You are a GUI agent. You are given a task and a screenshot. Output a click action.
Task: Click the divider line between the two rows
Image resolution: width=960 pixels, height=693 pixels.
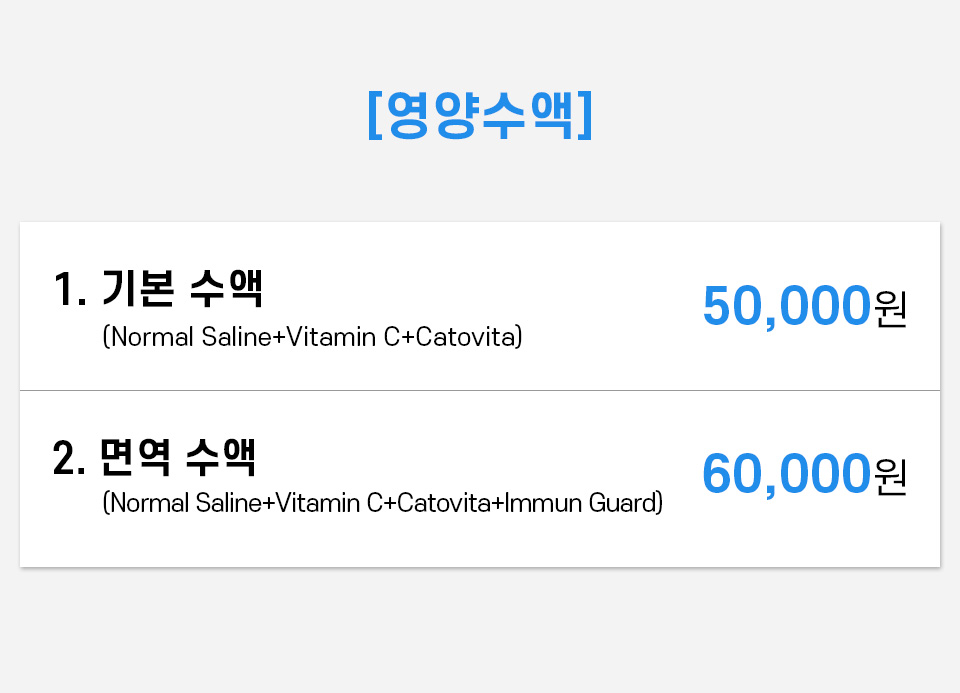480,390
